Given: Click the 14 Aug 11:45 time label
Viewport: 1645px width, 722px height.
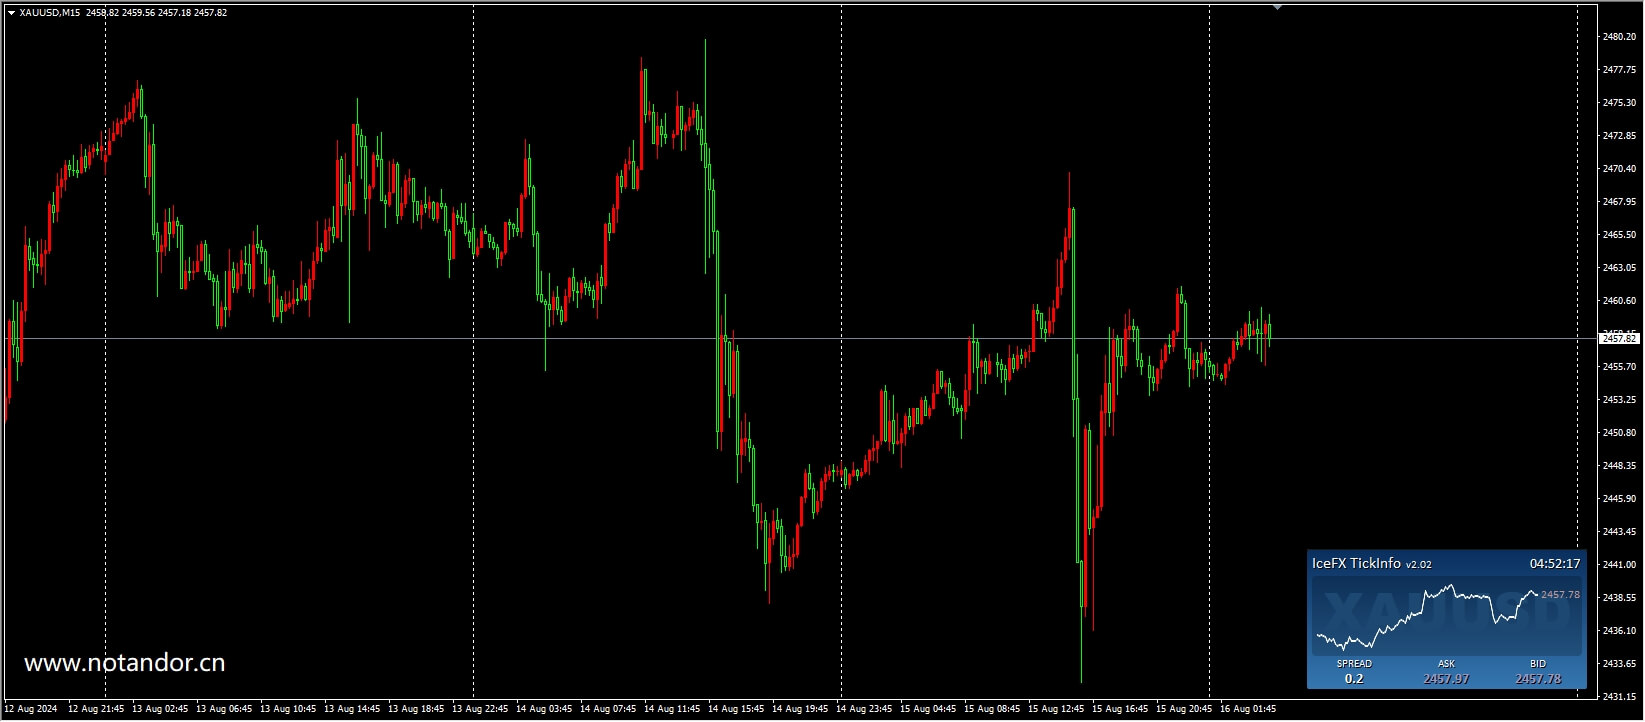Looking at the screenshot, I should tap(672, 710).
